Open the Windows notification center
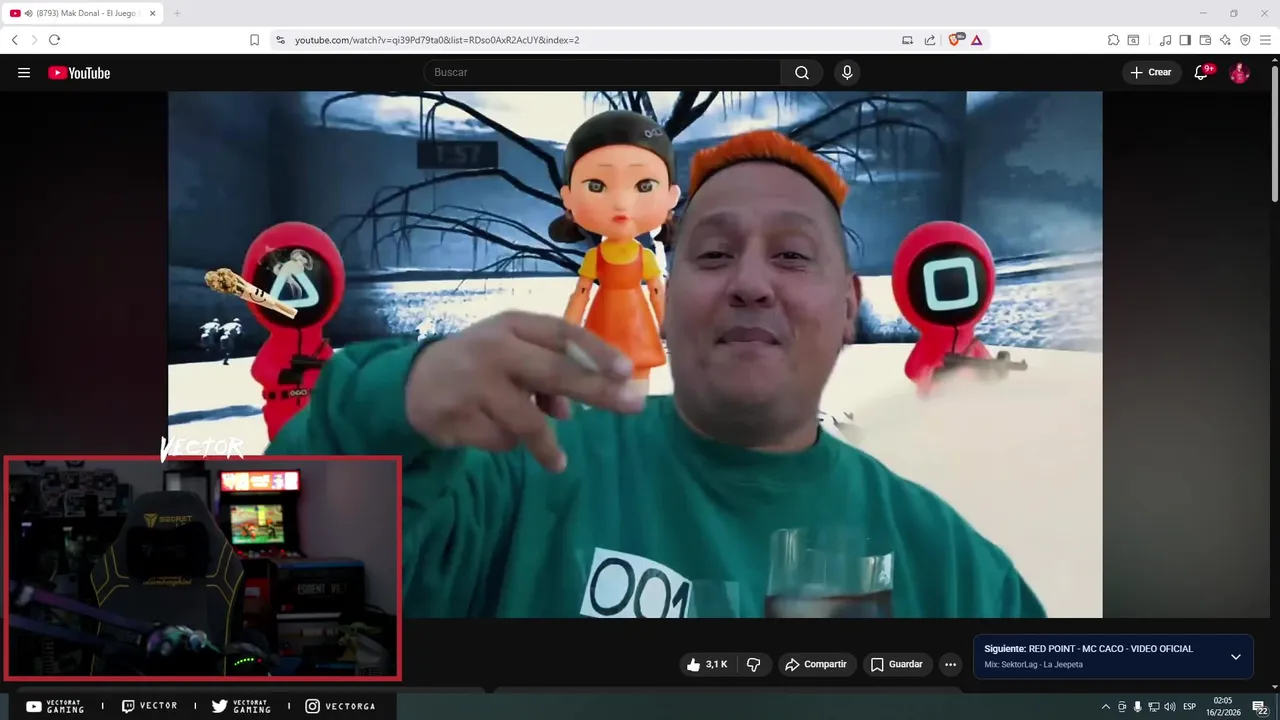Screen dimensions: 1280x720 [1260, 707]
